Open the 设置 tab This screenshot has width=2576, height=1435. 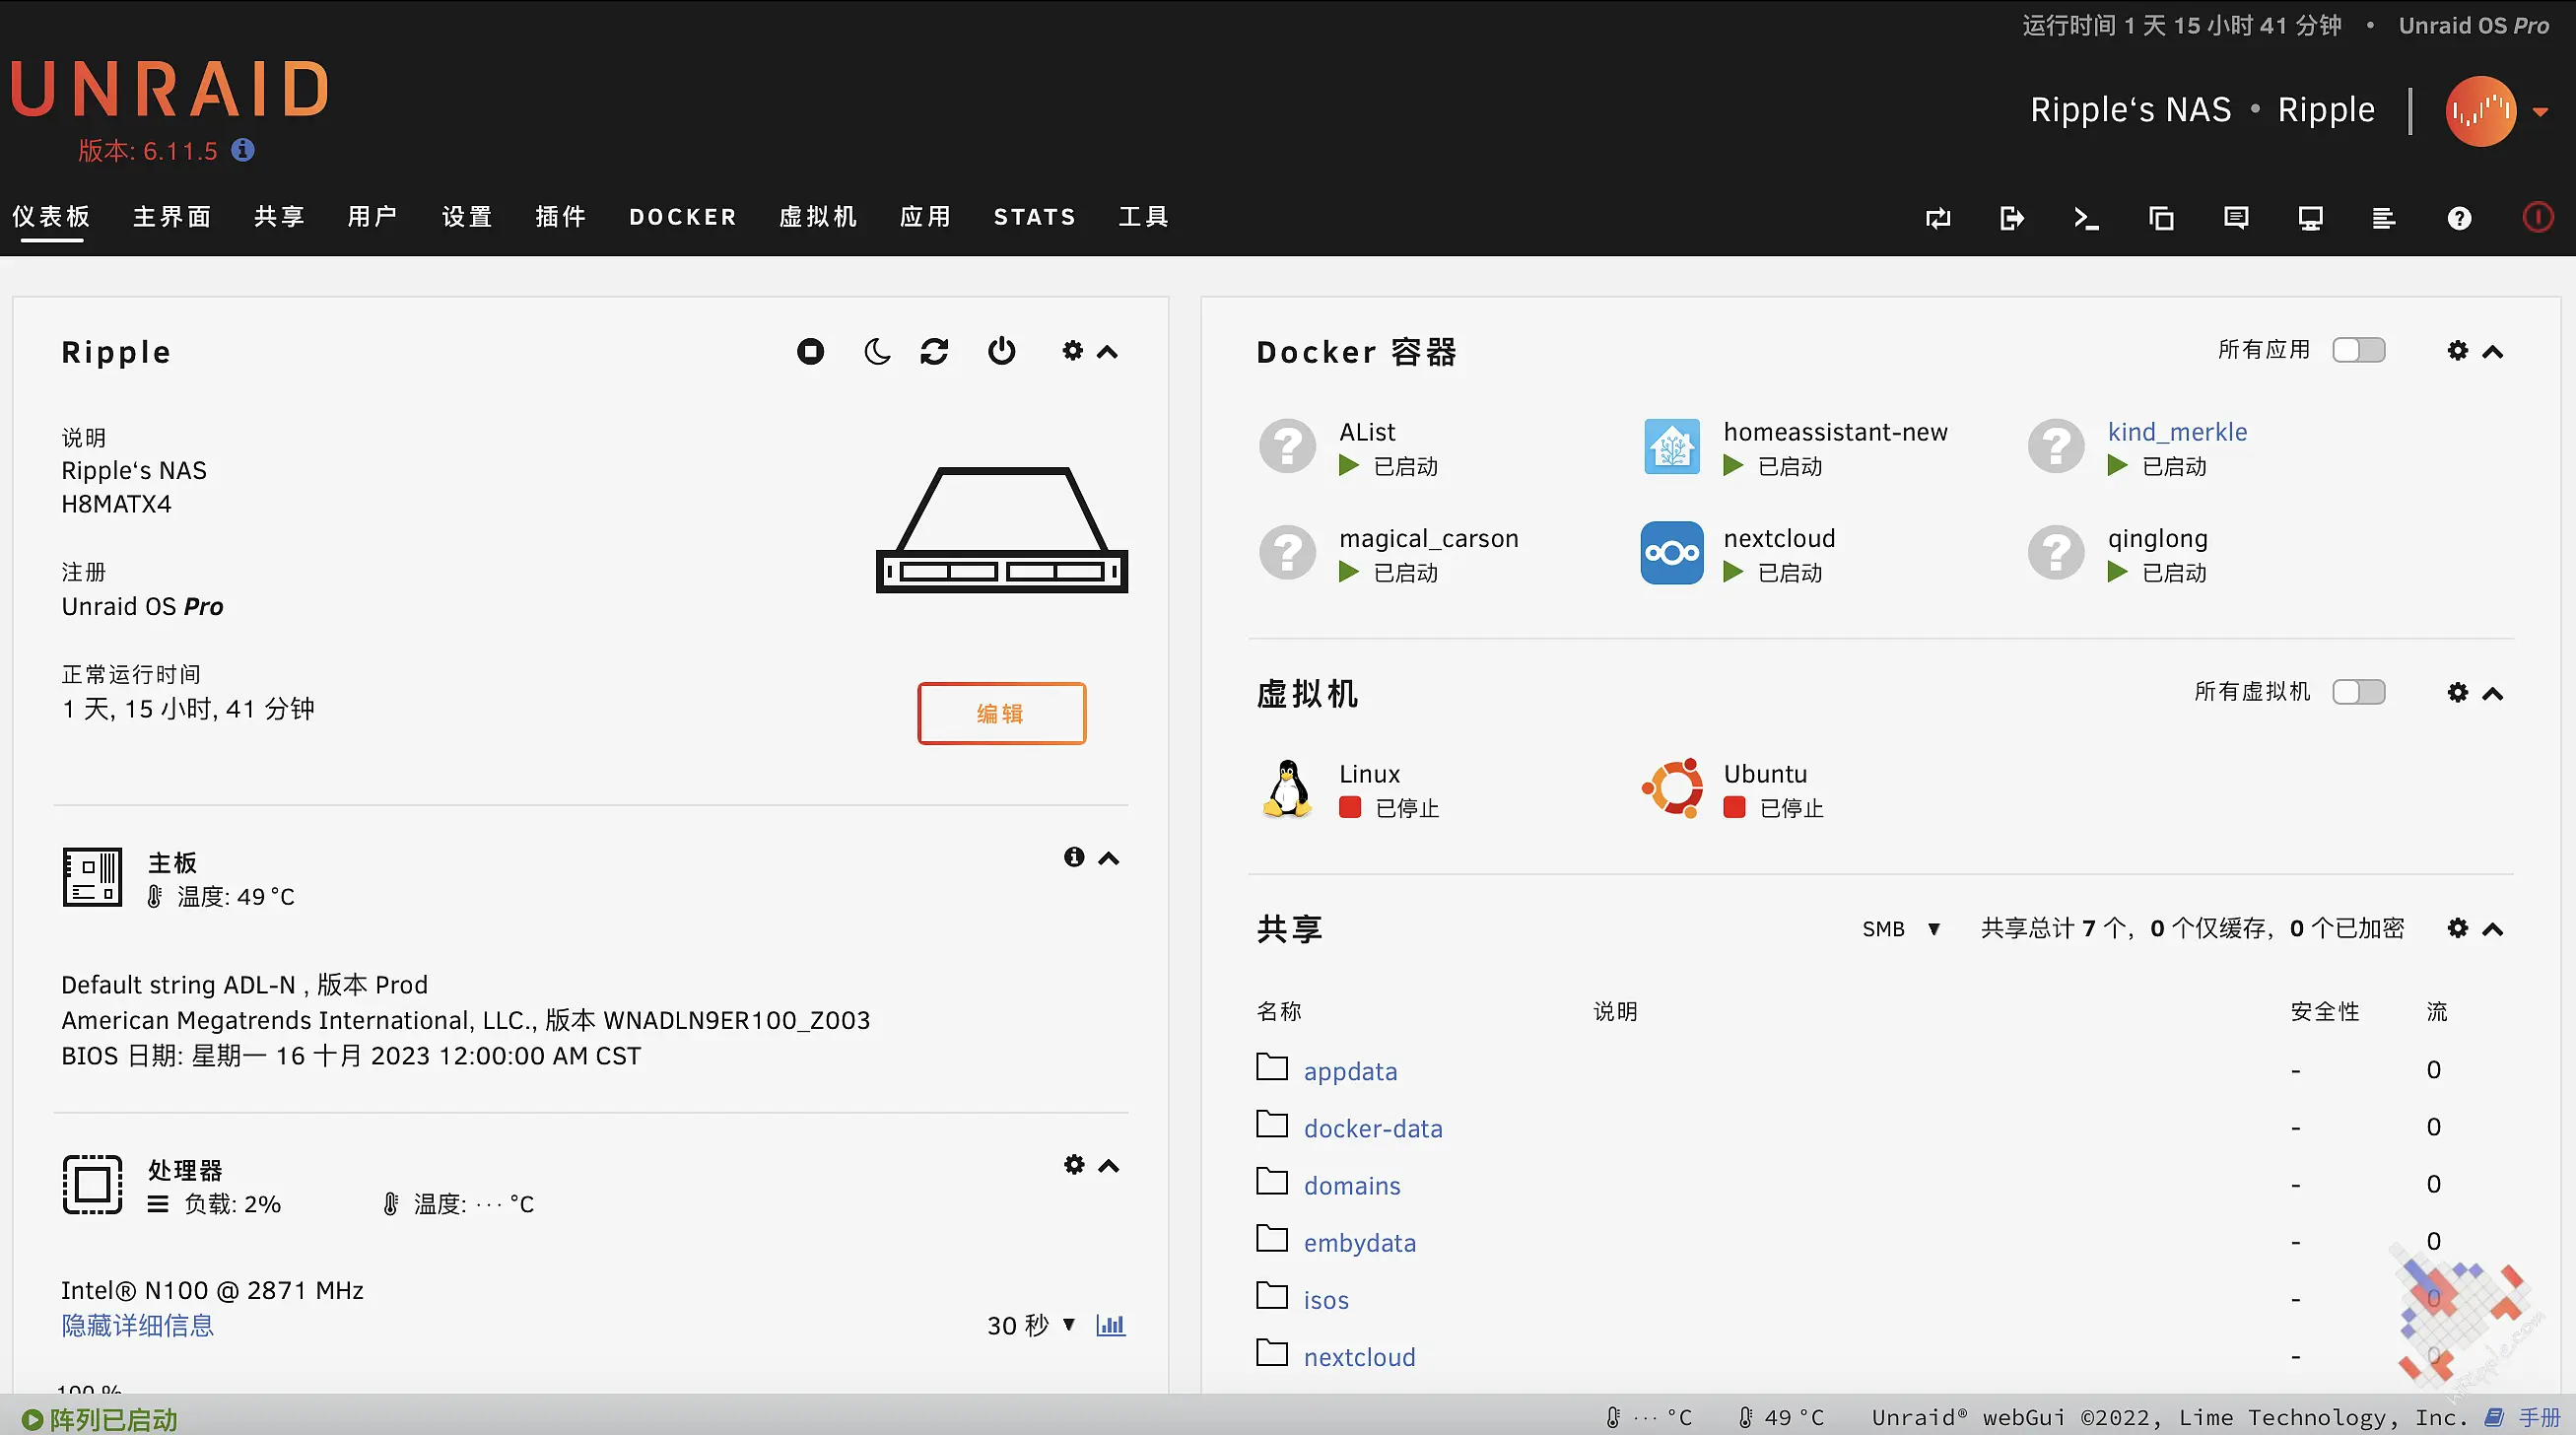click(x=467, y=217)
